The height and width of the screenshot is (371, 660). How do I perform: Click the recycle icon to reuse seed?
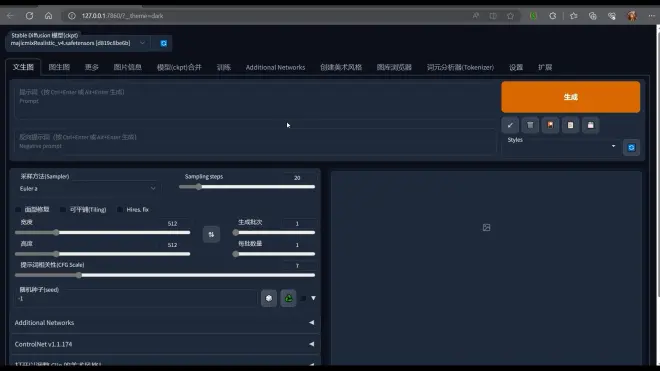pos(288,298)
